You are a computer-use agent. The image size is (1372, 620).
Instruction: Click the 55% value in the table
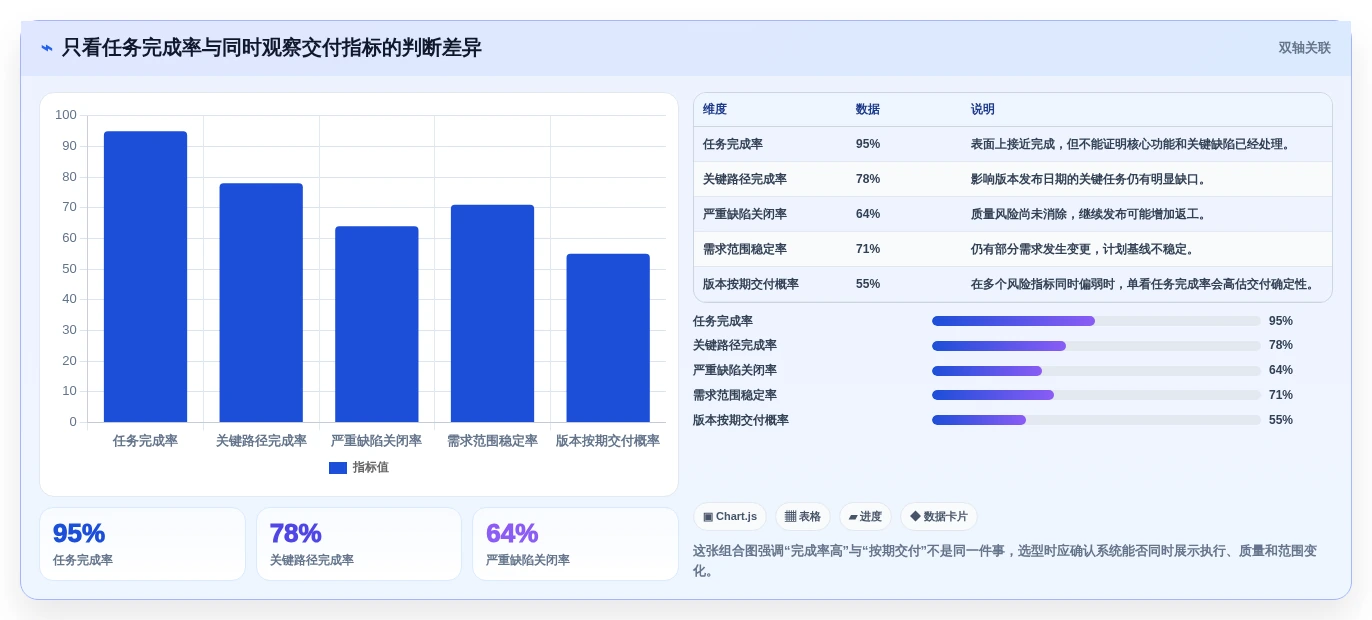[x=868, y=284]
